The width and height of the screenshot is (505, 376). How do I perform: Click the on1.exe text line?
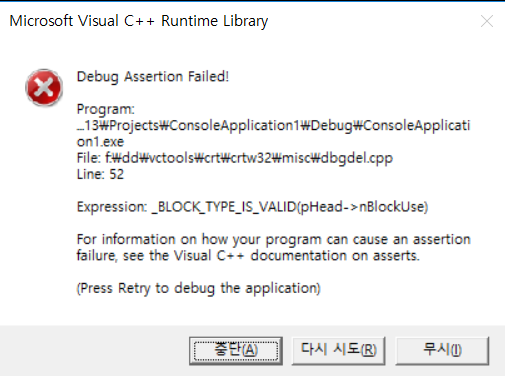coord(100,142)
